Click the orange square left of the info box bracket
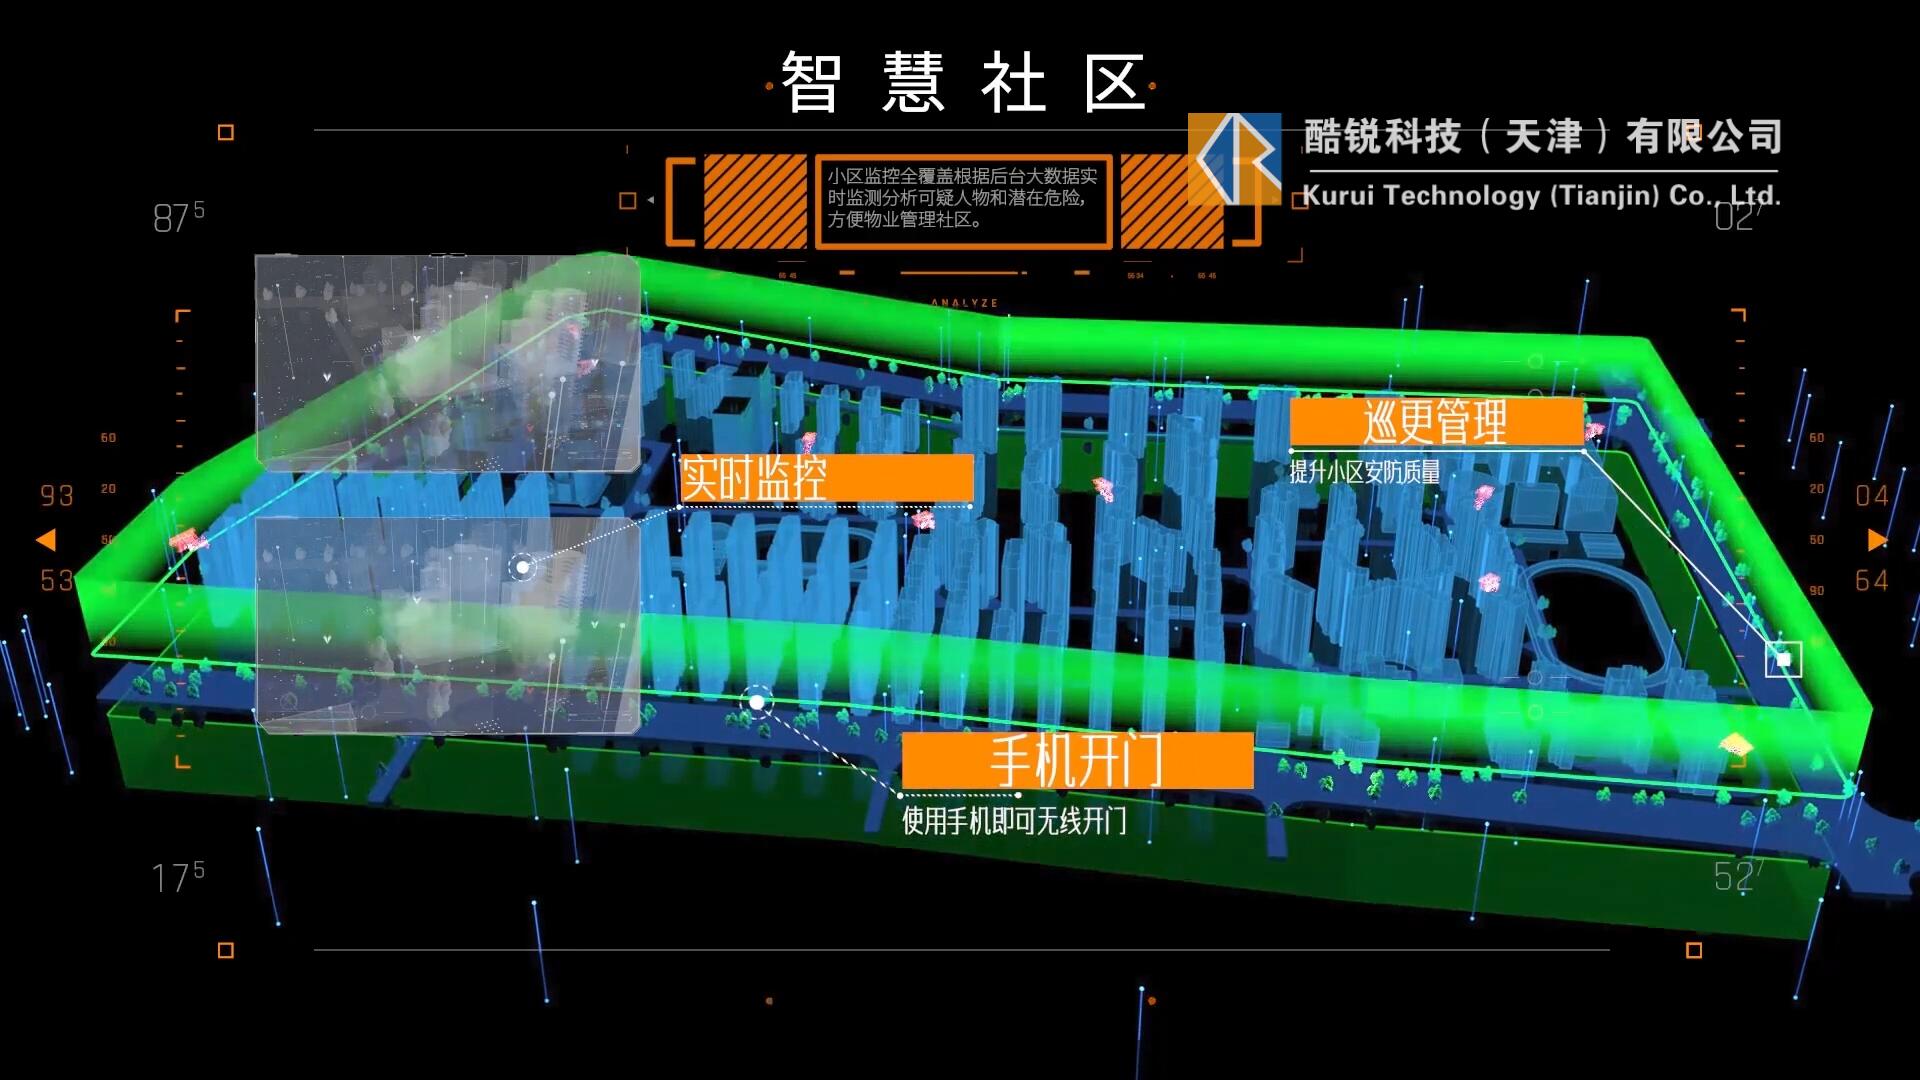This screenshot has height=1080, width=1920. coord(628,201)
